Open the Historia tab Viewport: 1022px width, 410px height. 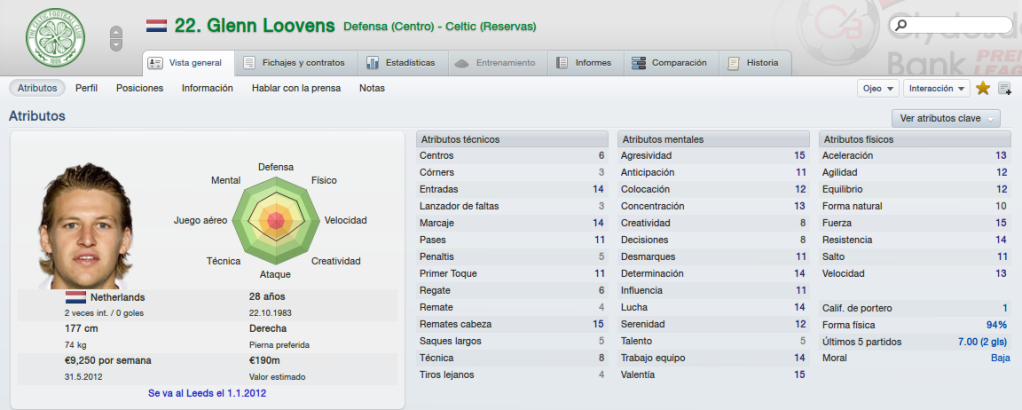point(753,63)
